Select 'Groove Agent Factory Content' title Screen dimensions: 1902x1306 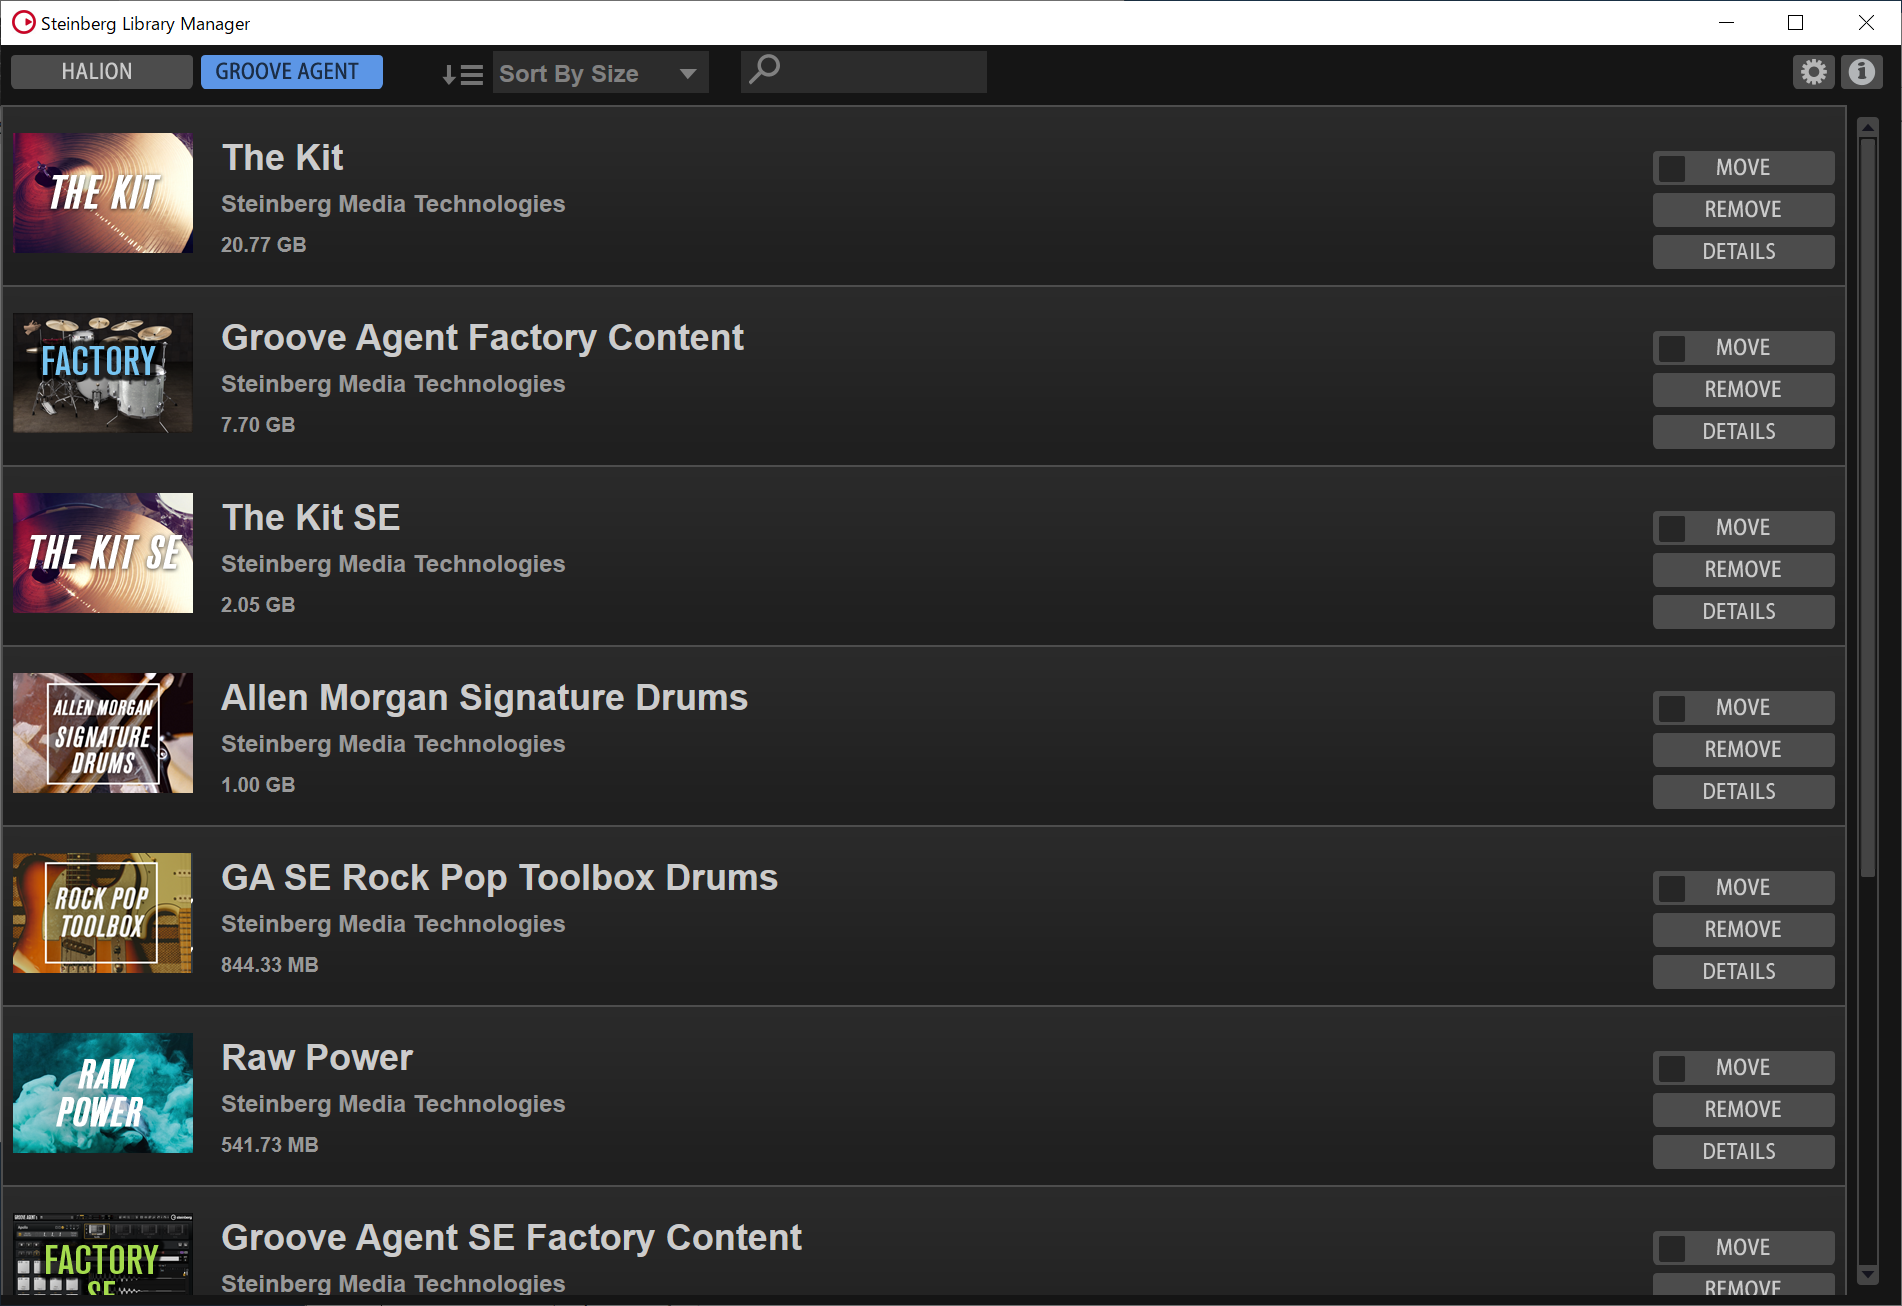coord(482,338)
